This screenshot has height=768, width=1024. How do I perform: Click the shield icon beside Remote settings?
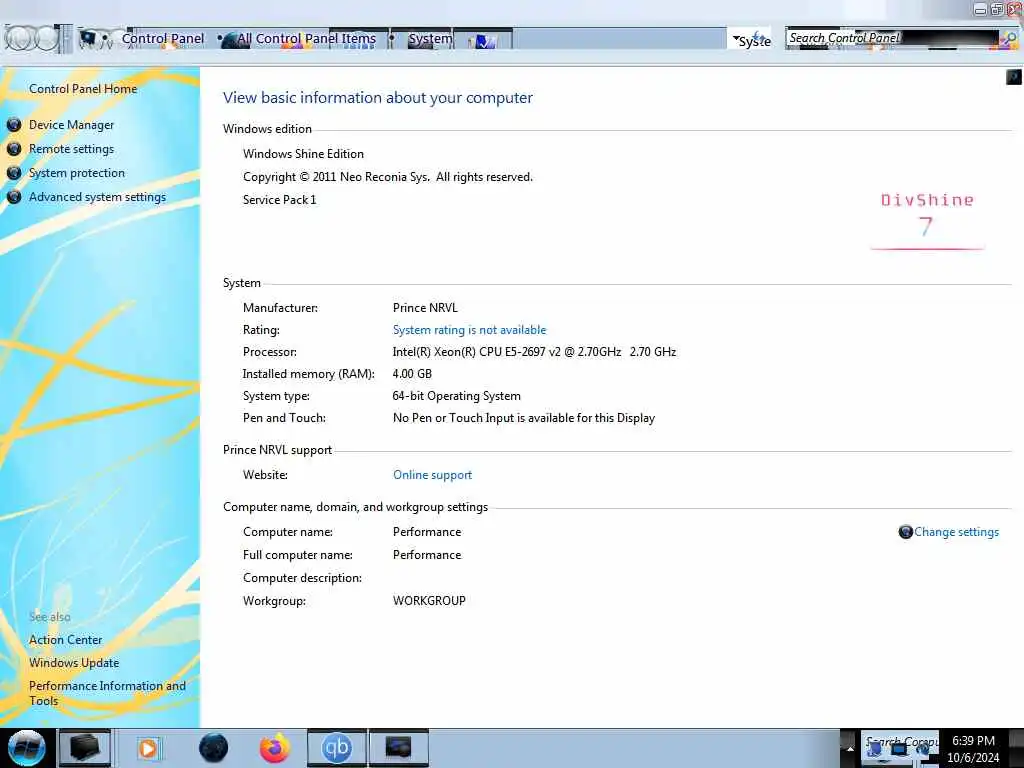[x=14, y=149]
